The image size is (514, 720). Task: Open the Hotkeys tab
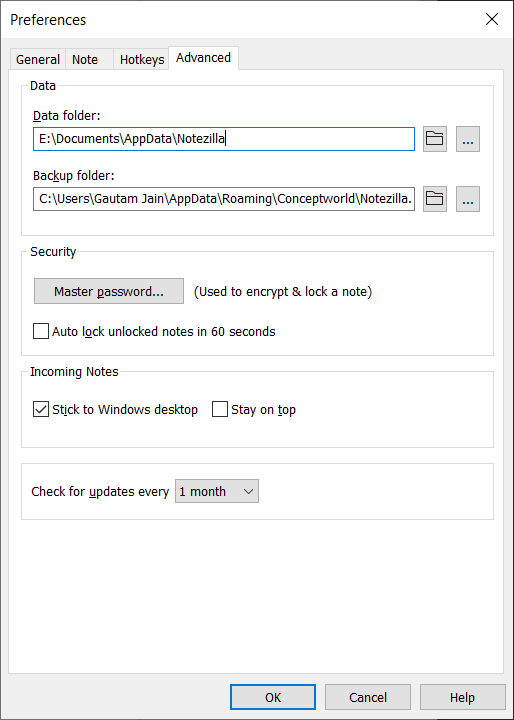pyautogui.click(x=141, y=59)
